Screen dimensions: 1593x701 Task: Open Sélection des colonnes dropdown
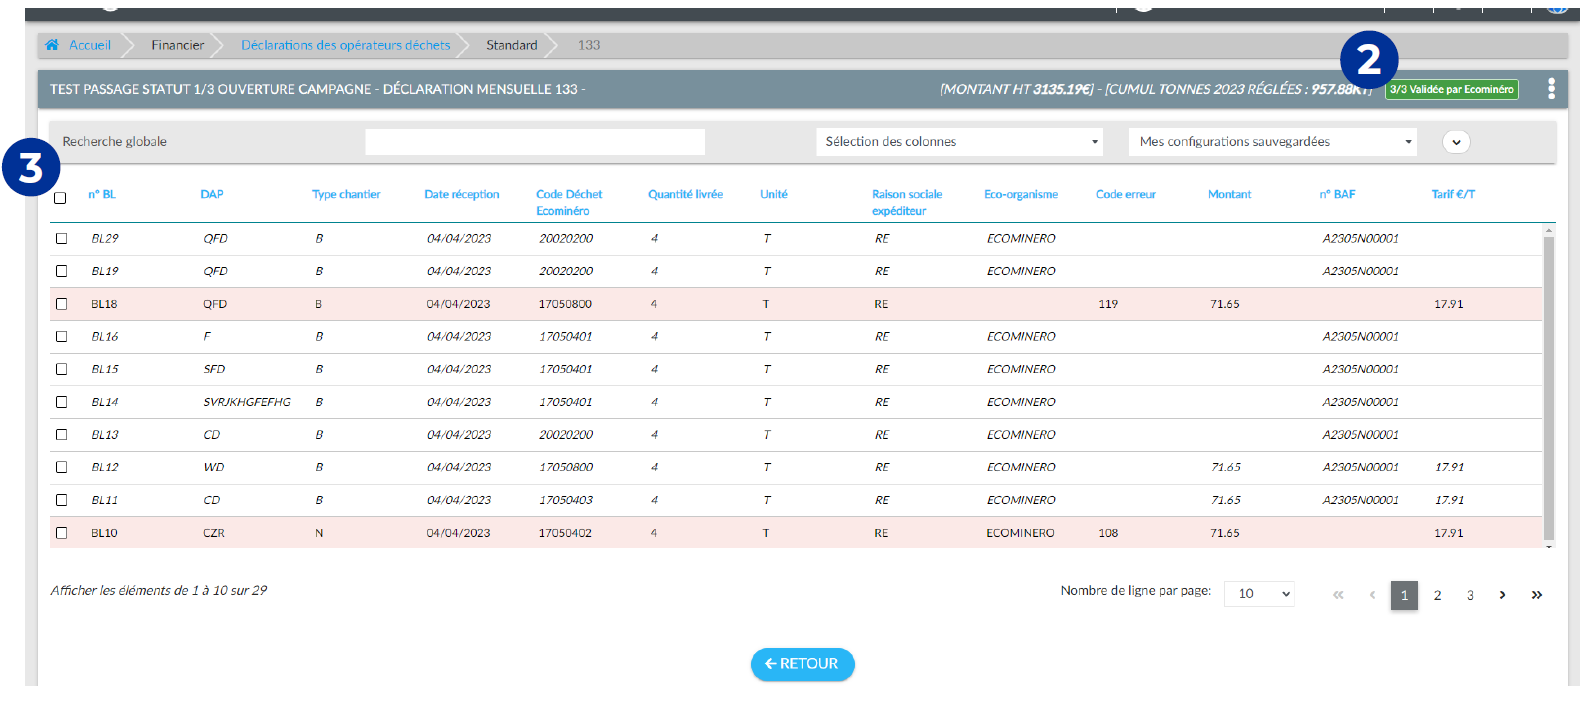pos(959,142)
